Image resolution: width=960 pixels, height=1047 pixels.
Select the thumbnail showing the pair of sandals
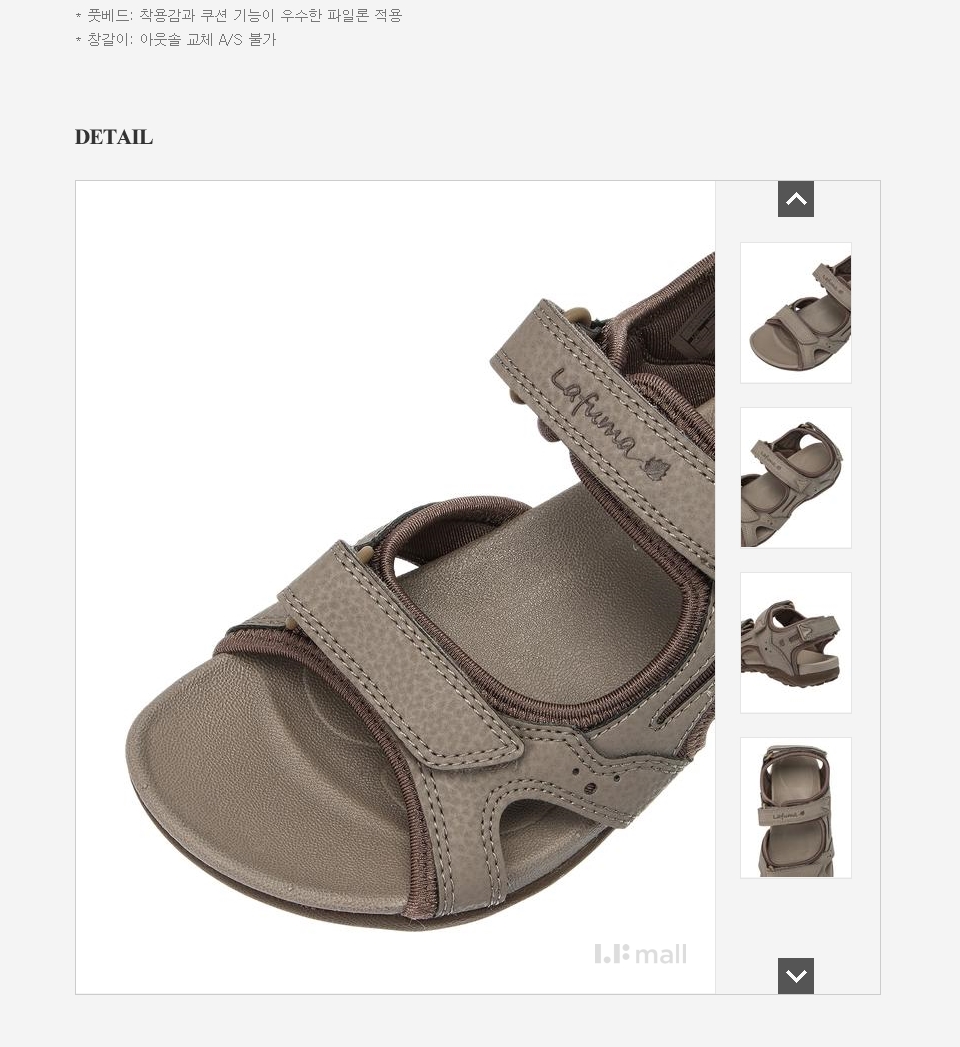coord(796,477)
